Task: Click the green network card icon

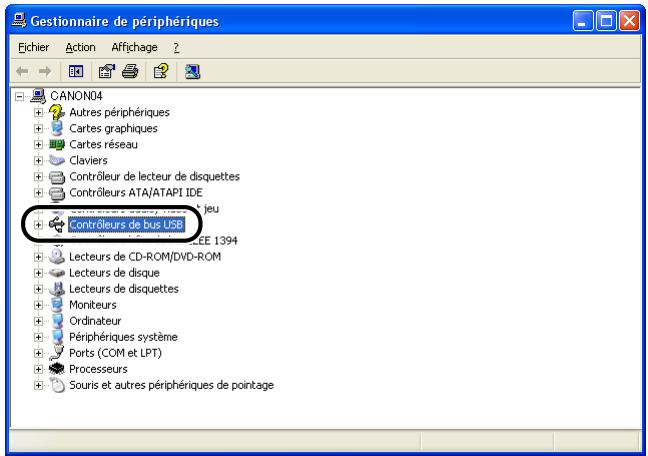Action: pyautogui.click(x=57, y=144)
